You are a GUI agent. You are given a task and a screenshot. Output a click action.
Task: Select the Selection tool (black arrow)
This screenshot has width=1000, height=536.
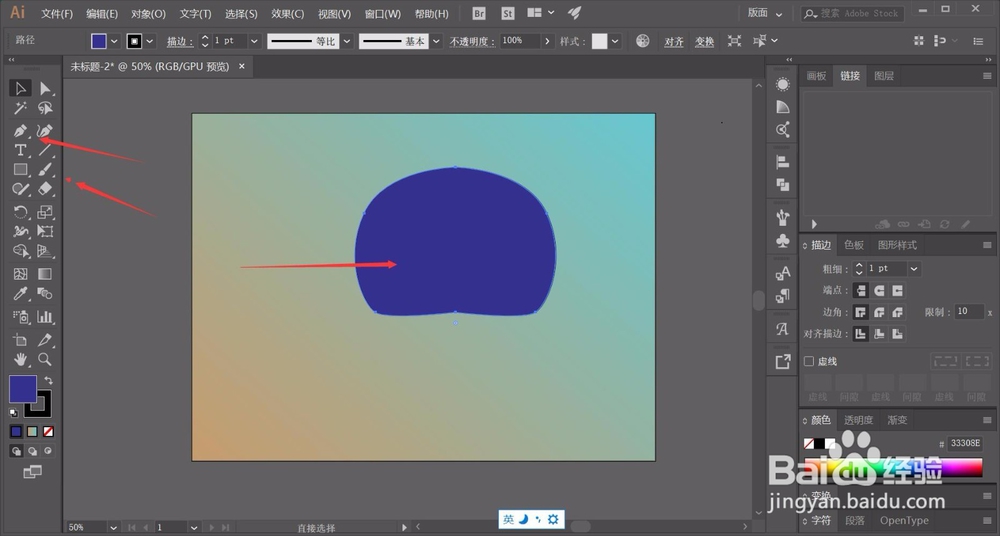point(20,88)
